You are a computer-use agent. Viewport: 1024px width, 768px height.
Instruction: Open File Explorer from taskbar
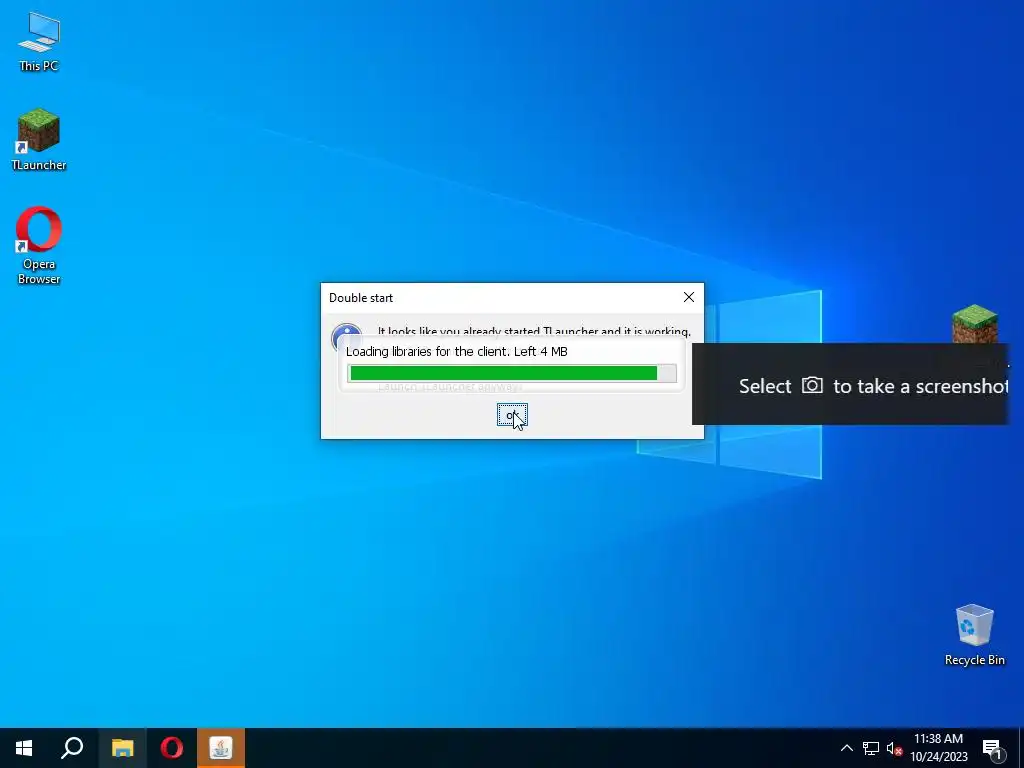pos(122,748)
